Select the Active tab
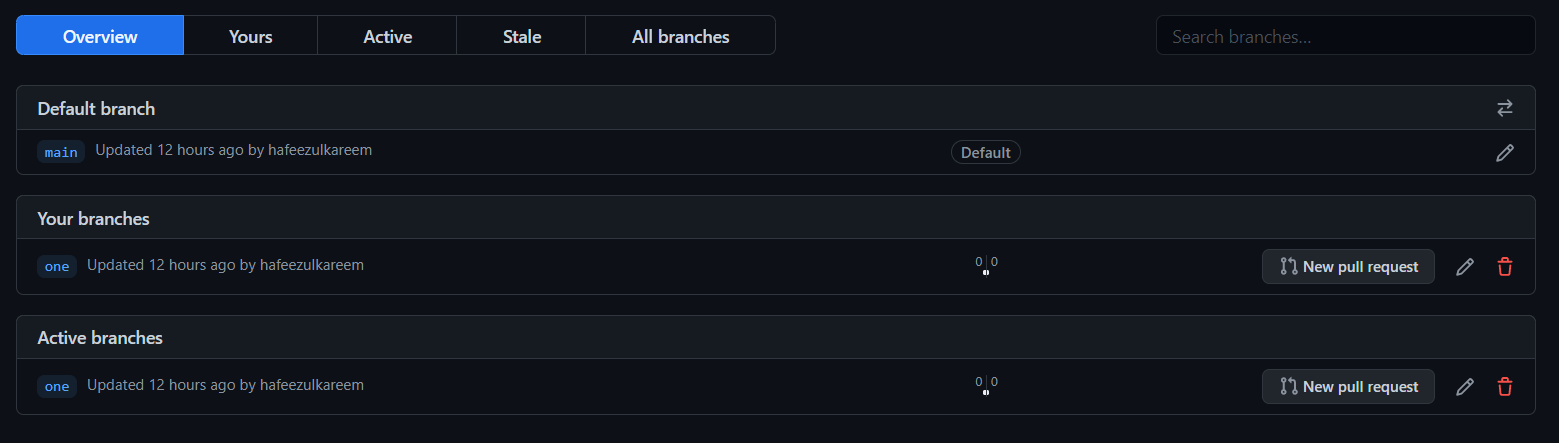The height and width of the screenshot is (443, 1559). (x=387, y=36)
